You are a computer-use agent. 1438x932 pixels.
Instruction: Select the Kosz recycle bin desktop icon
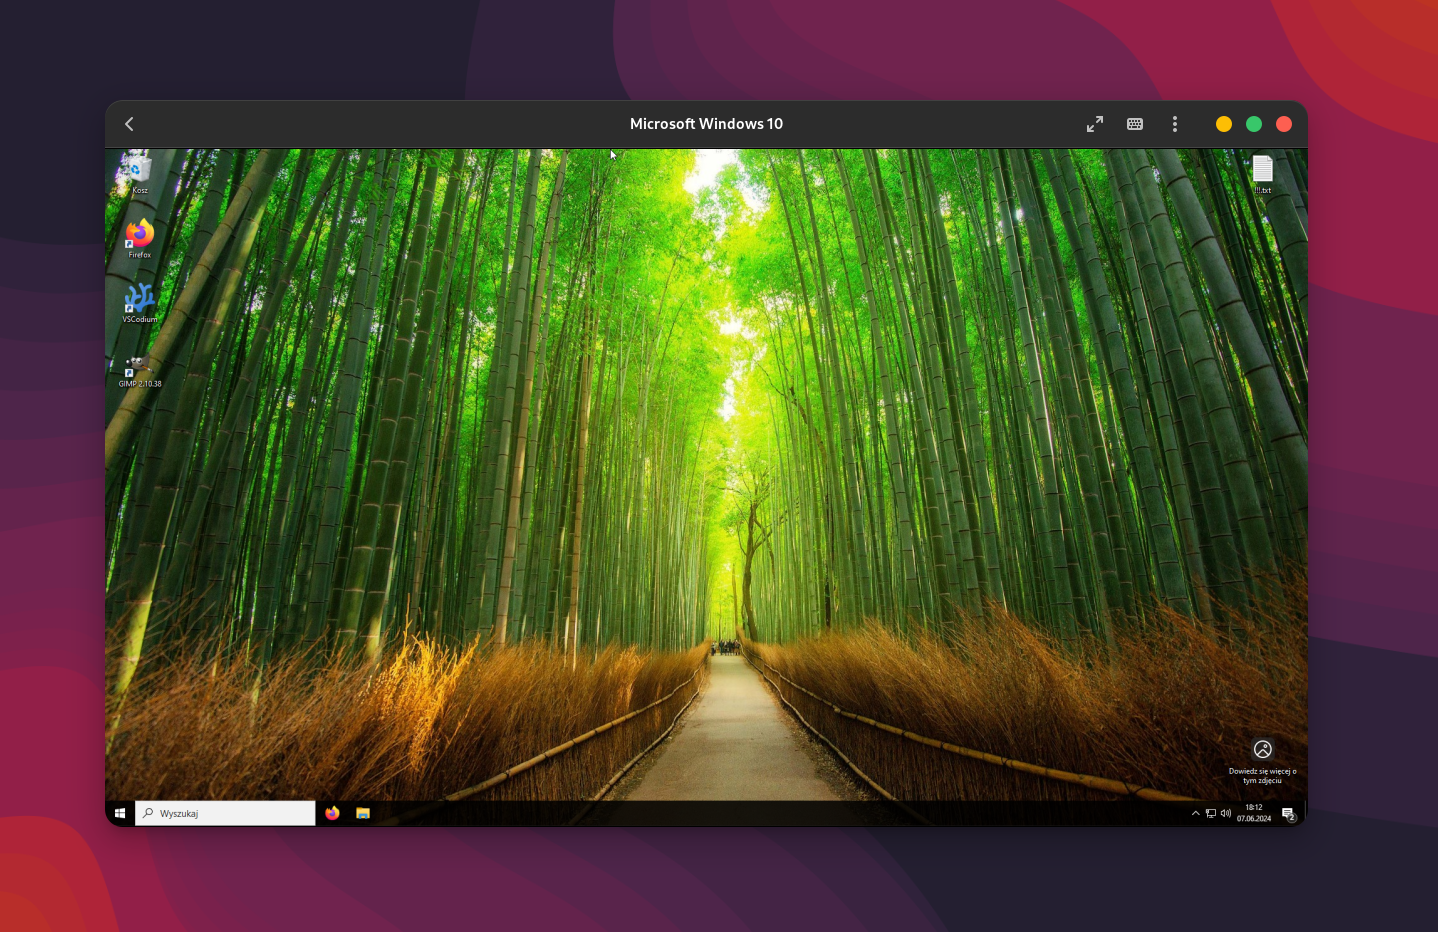tap(139, 172)
